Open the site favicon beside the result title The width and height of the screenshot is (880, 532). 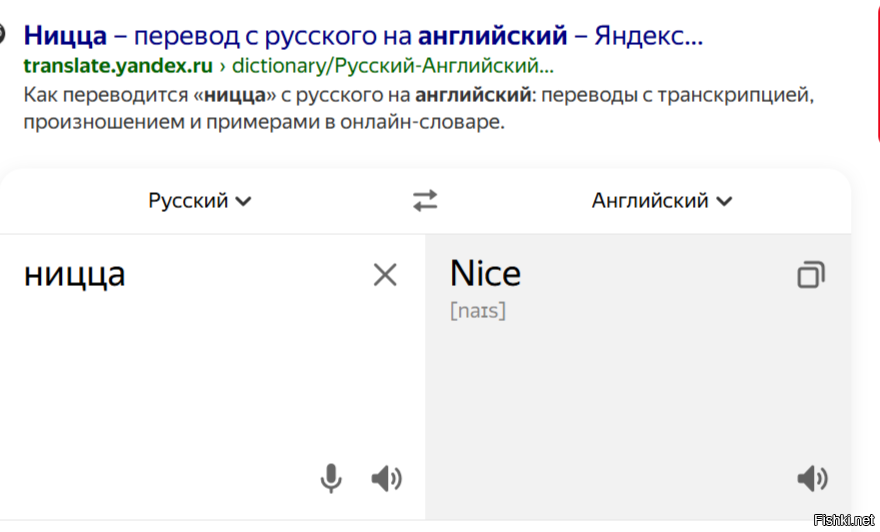click(2, 34)
